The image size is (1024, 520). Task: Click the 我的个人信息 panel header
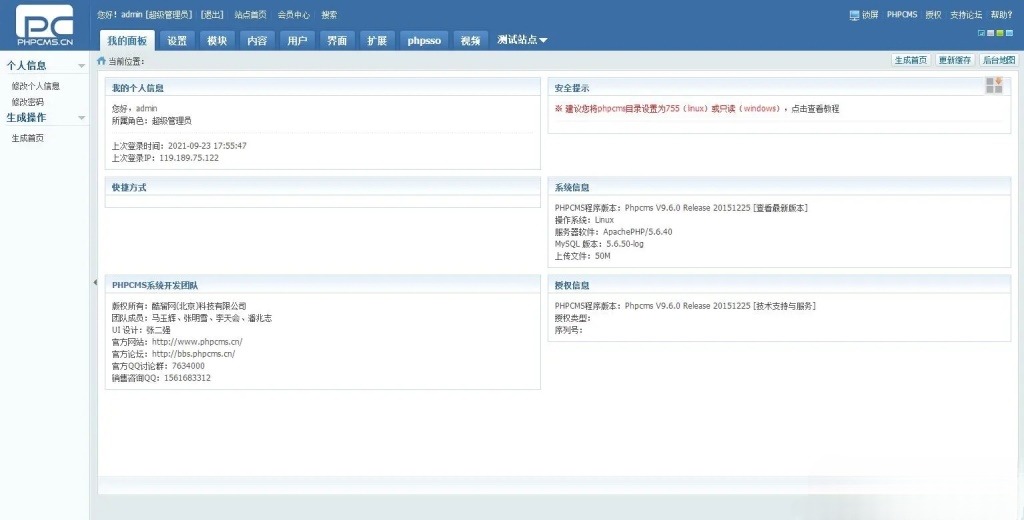click(x=323, y=88)
